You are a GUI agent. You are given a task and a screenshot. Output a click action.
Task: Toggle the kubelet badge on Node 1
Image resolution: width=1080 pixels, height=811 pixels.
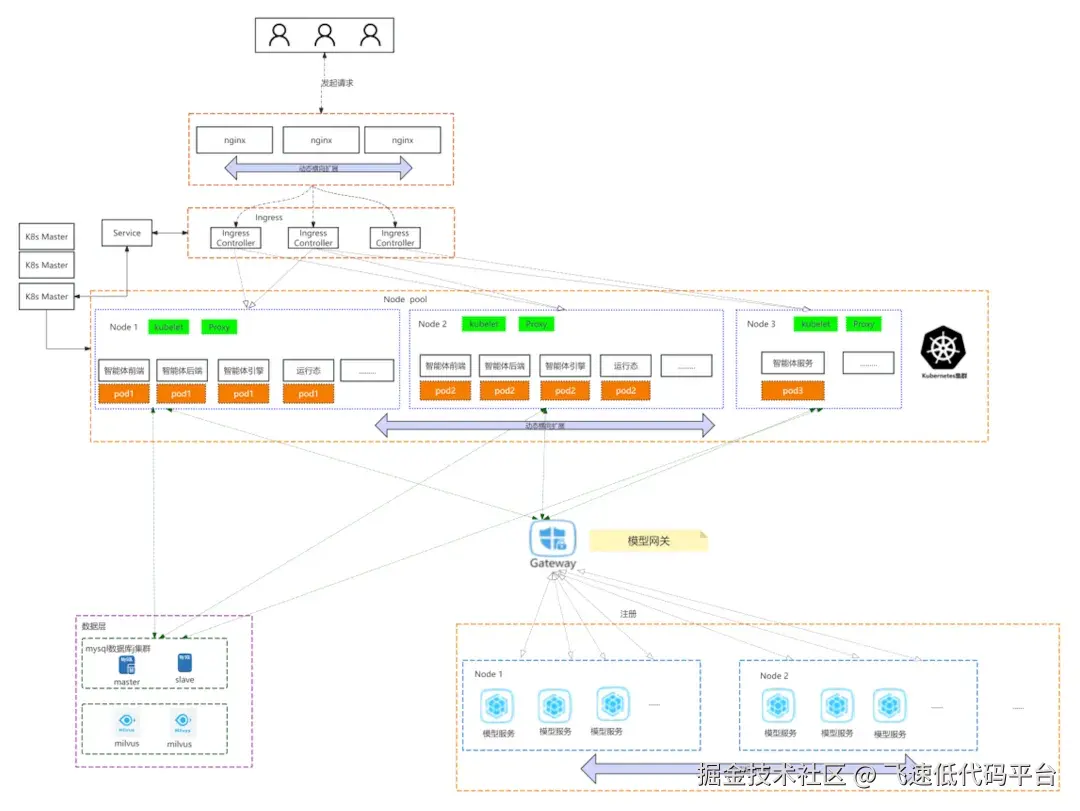click(x=168, y=327)
